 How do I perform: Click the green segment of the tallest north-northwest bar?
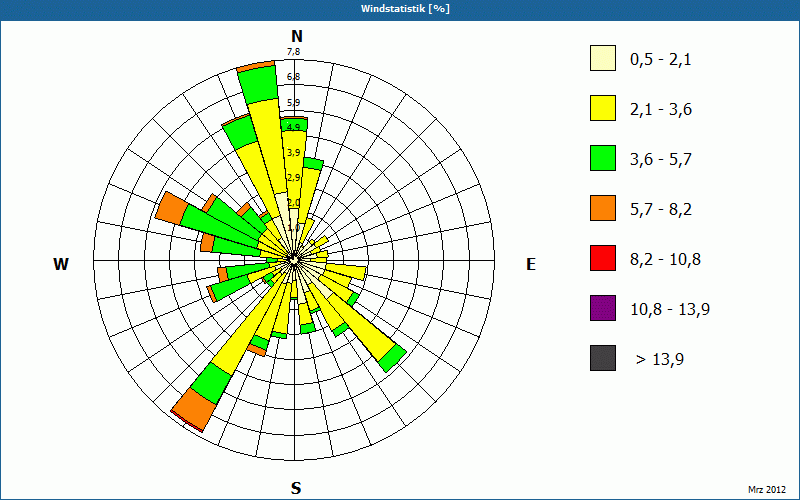pyautogui.click(x=259, y=84)
